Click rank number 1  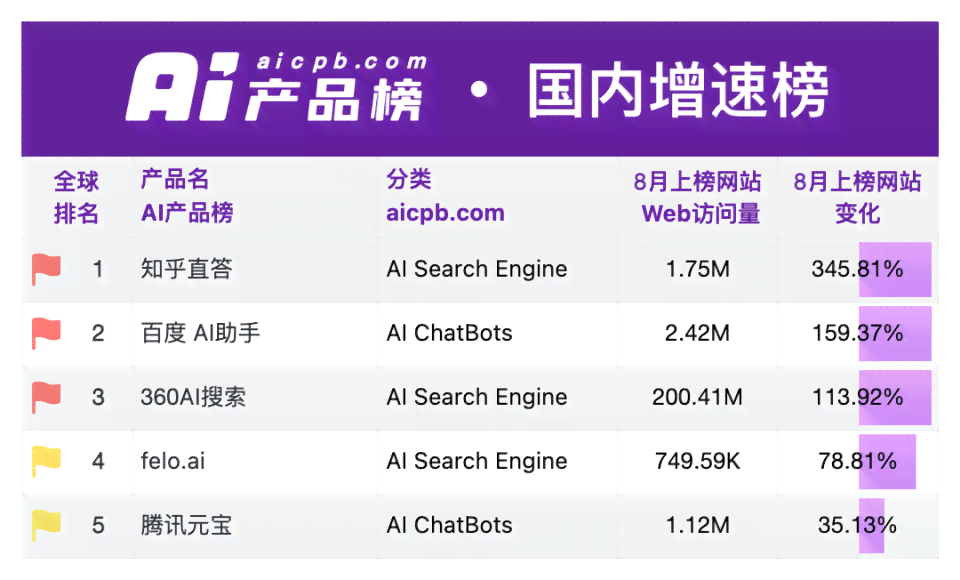[98, 269]
